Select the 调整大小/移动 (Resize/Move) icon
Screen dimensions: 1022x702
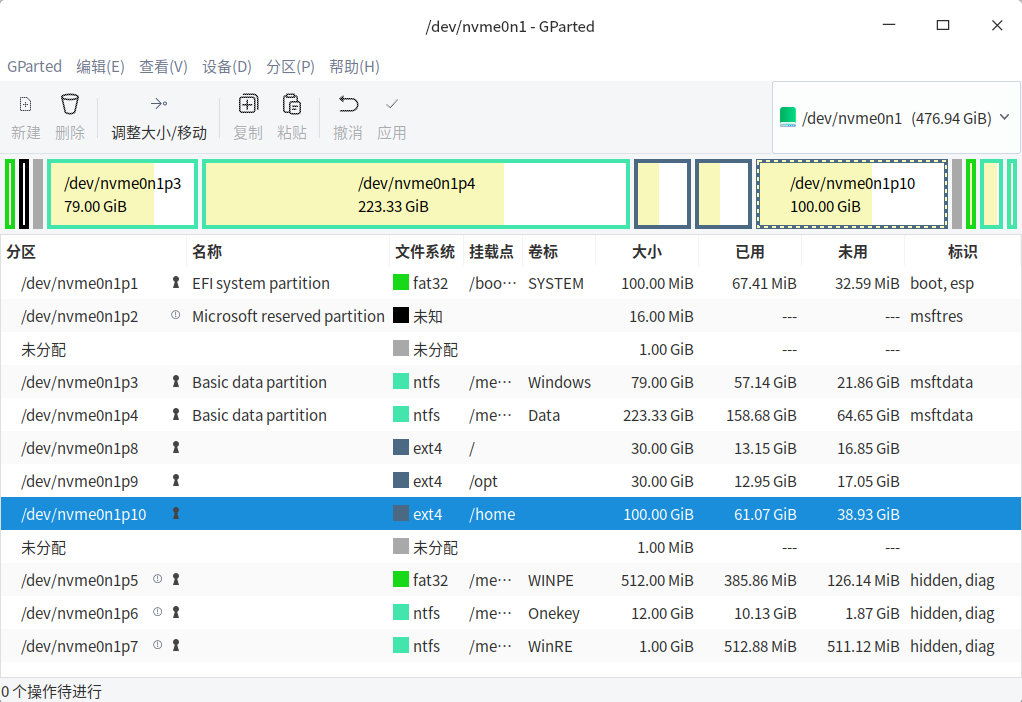pyautogui.click(x=158, y=103)
